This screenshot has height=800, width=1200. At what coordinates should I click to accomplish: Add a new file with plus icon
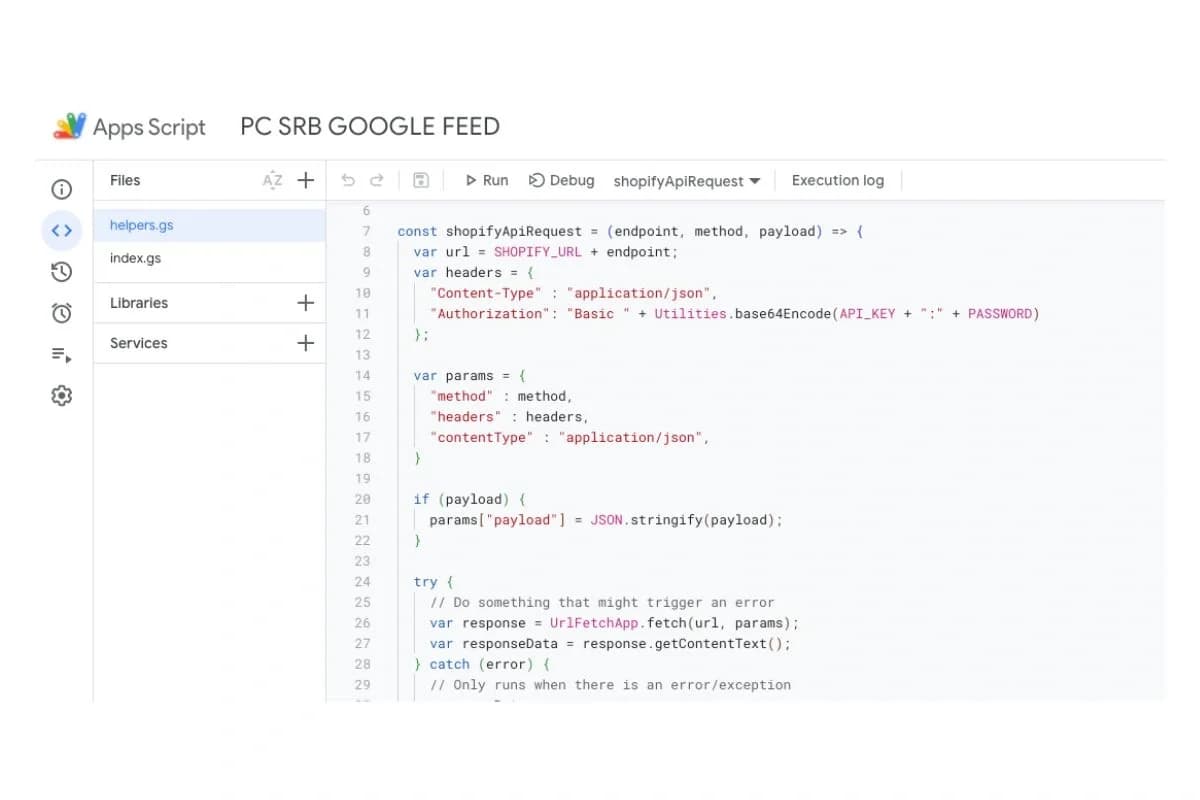[306, 181]
